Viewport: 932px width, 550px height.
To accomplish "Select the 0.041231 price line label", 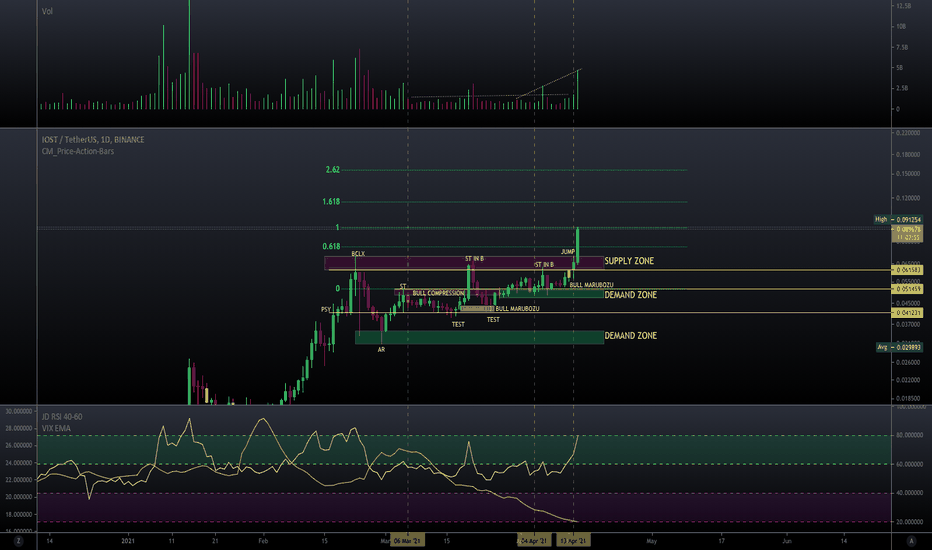I will (908, 313).
